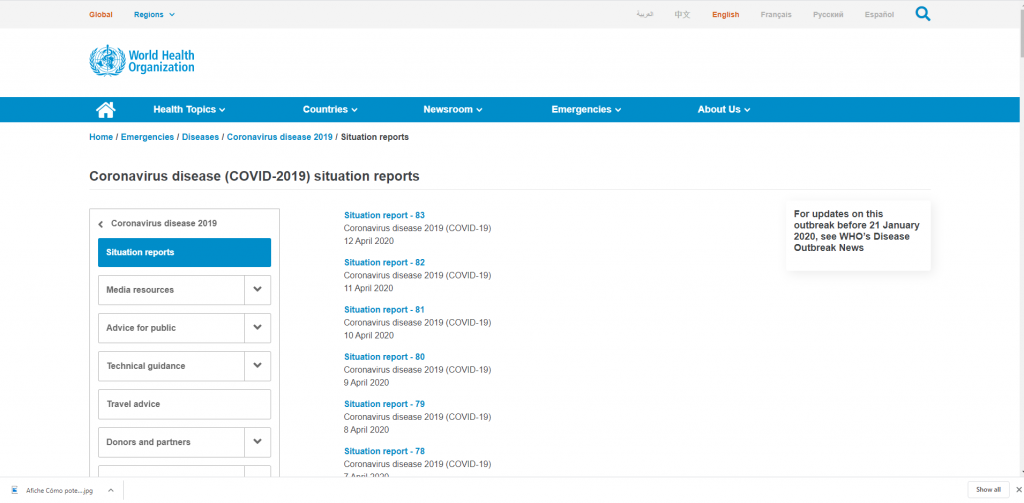Close the downloads bar
This screenshot has height=503, width=1024.
coord(1018,489)
